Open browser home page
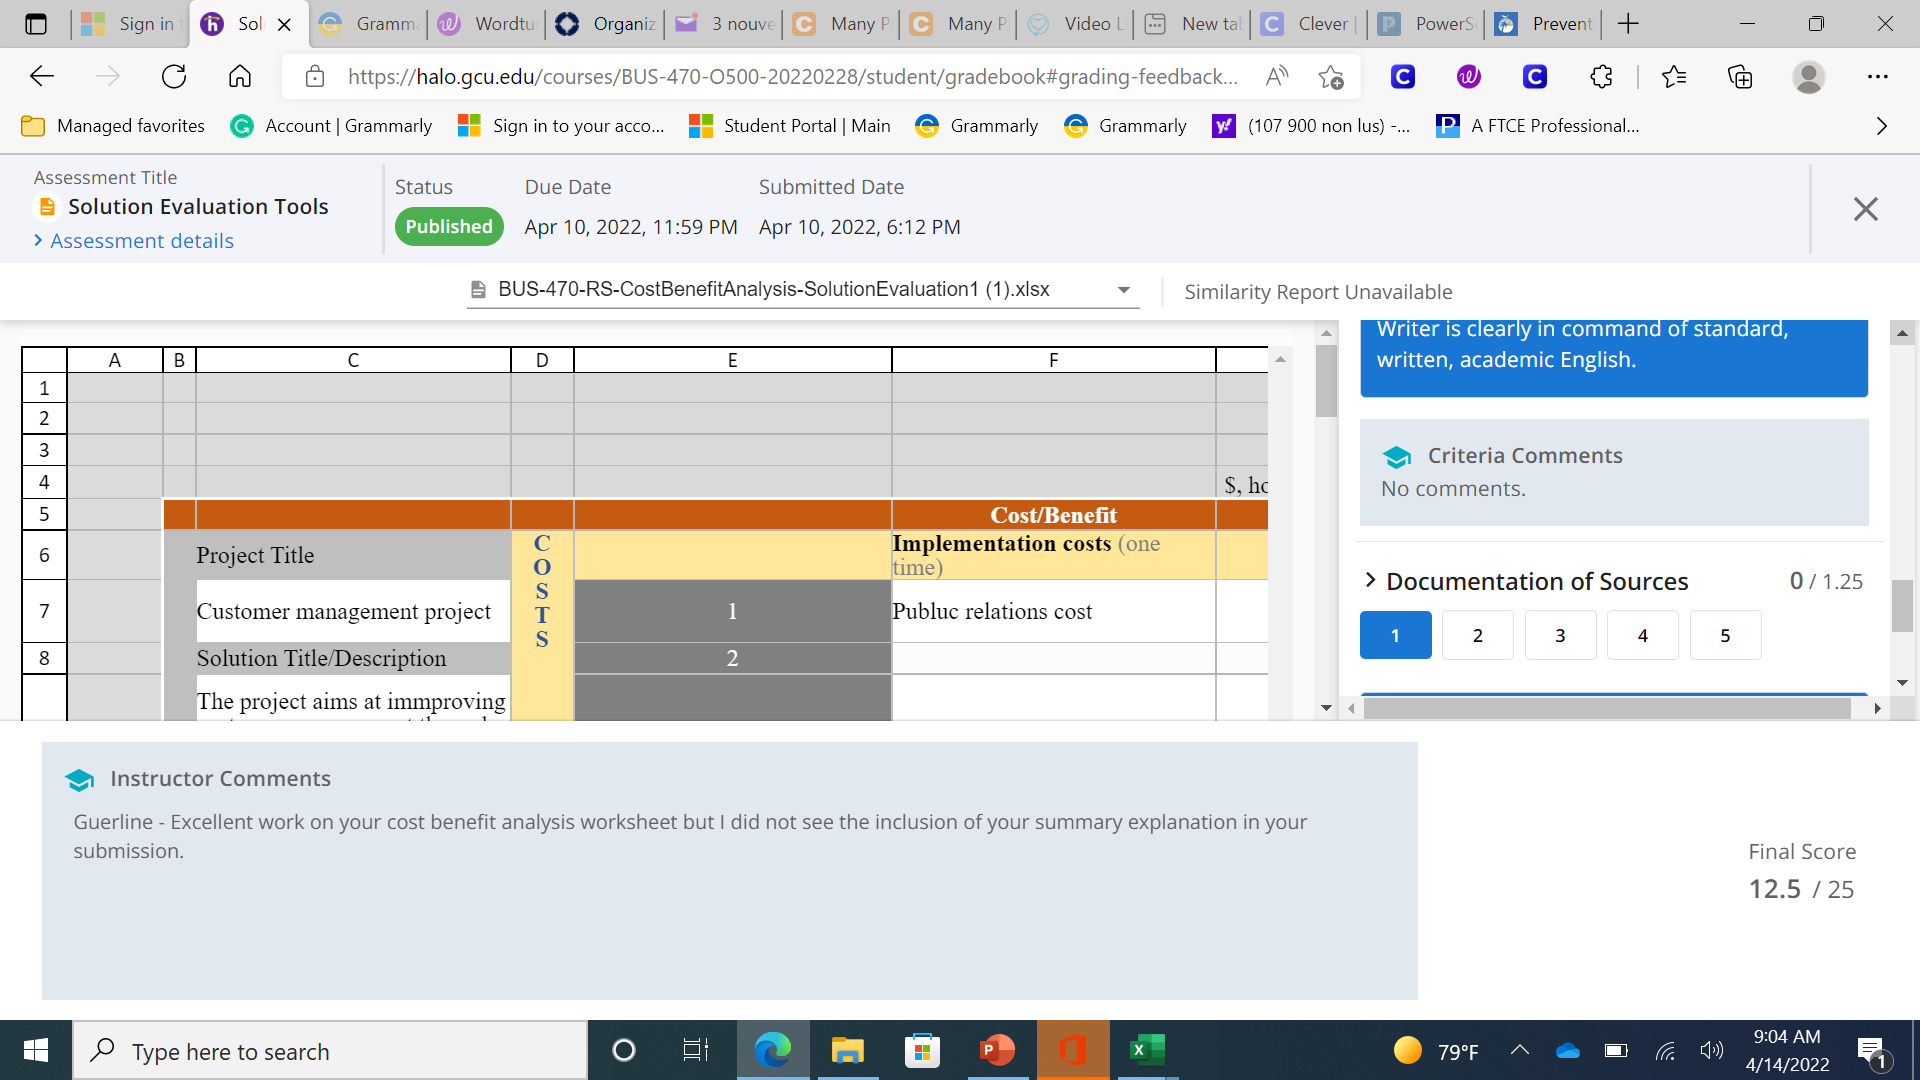Viewport: 1920px width, 1080px height. [240, 76]
